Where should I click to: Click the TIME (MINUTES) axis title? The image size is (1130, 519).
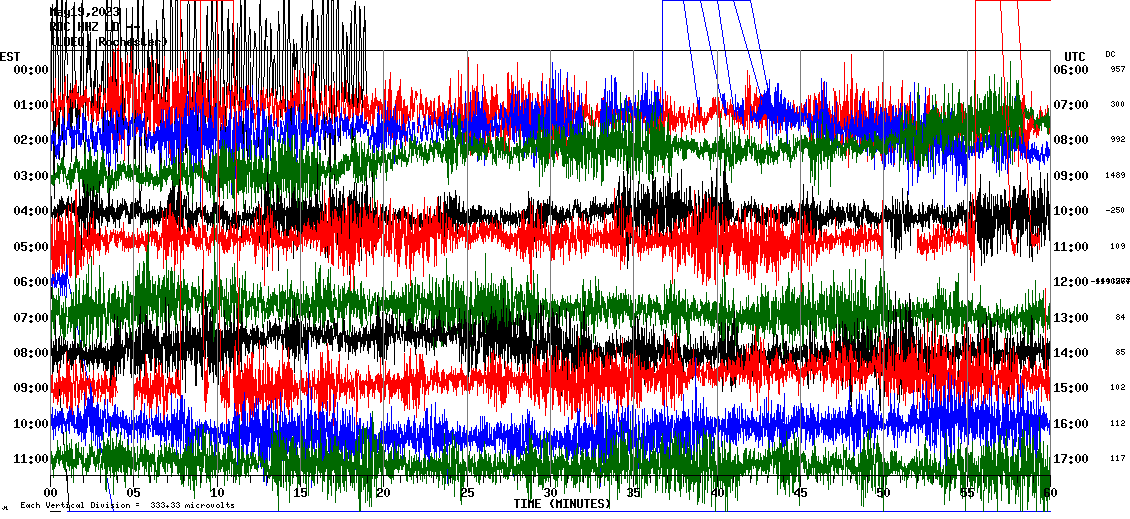point(561,504)
